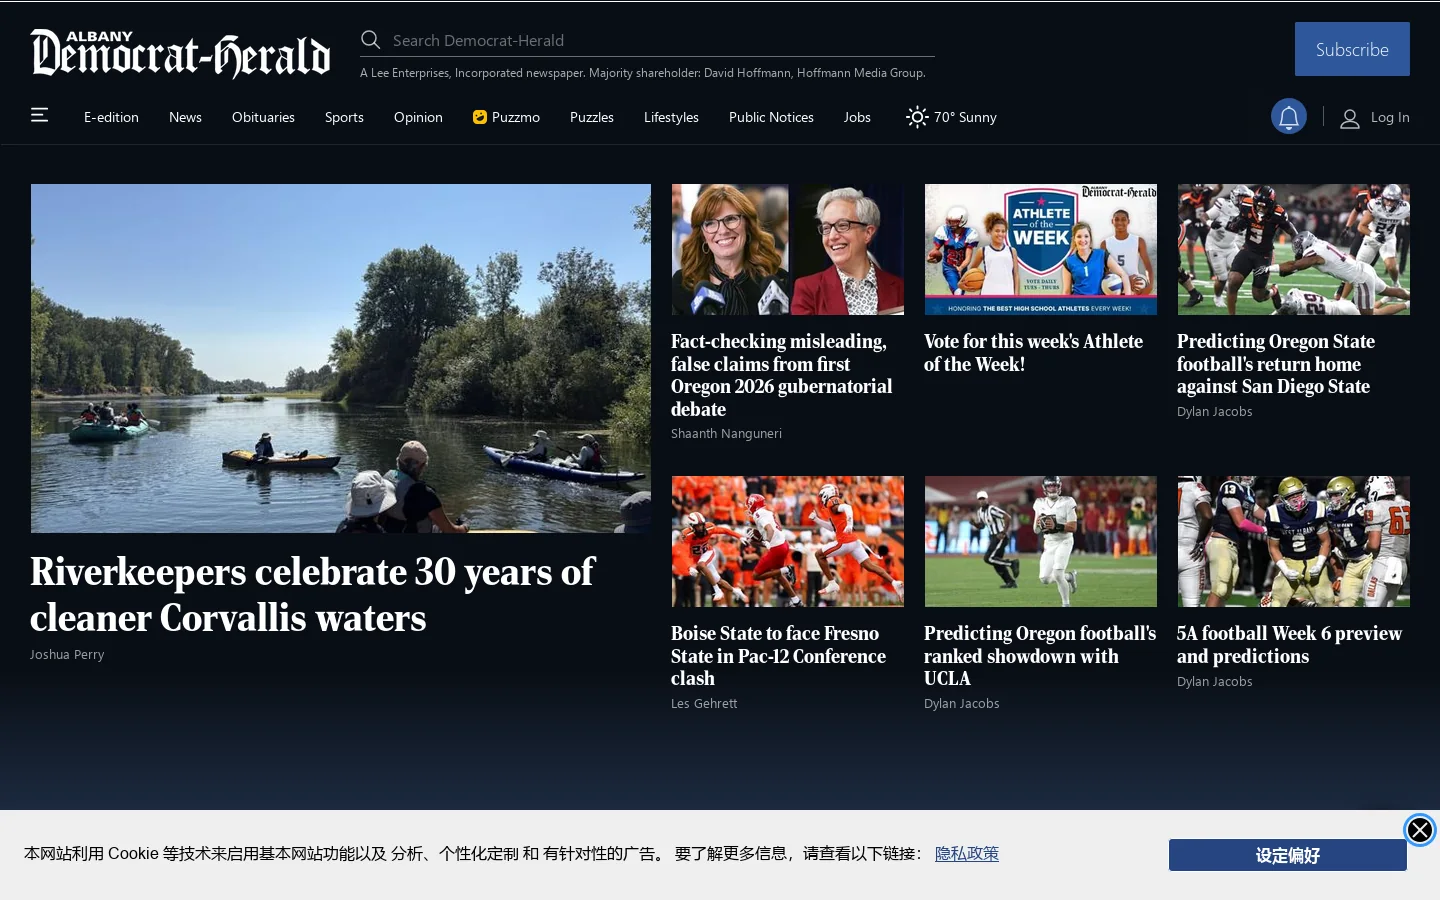1440x900 pixels.
Task: Click the Subscribe button
Action: pos(1352,49)
